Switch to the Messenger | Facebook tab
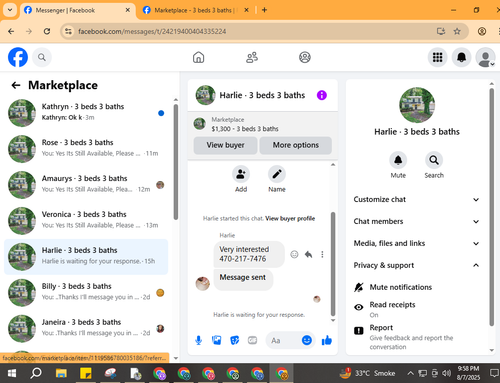The image size is (500, 383). (77, 10)
